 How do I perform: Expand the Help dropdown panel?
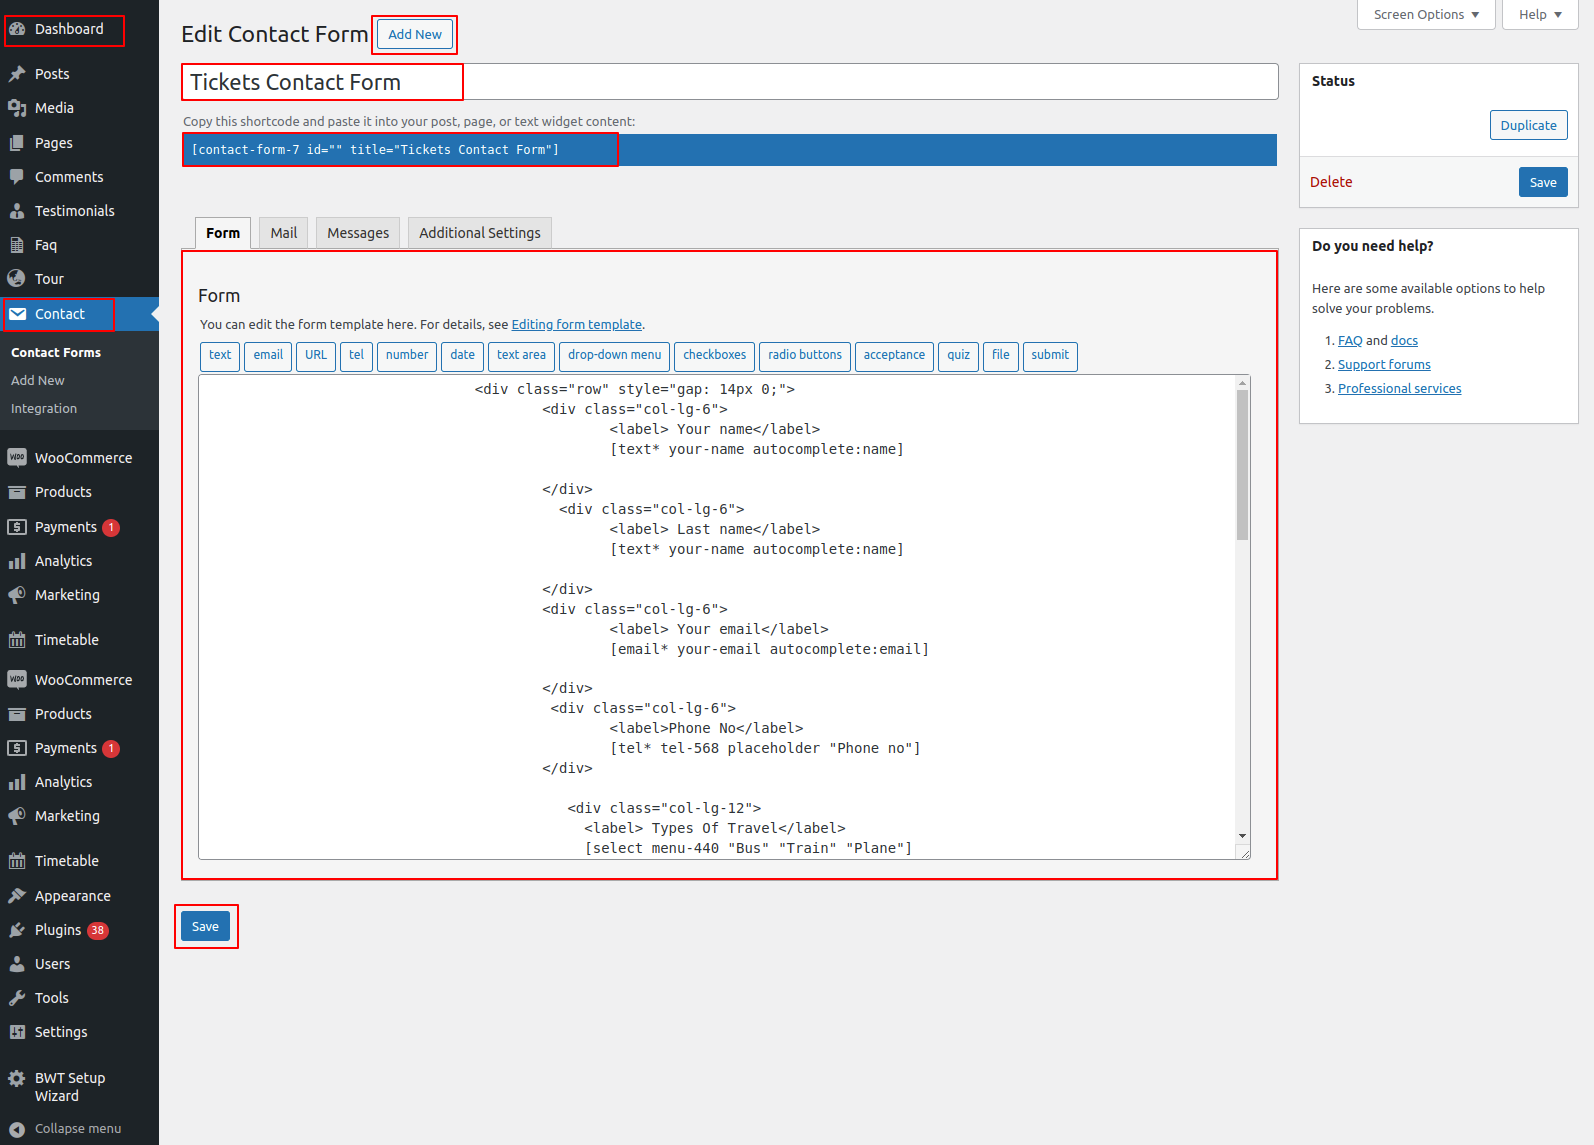pos(1539,15)
